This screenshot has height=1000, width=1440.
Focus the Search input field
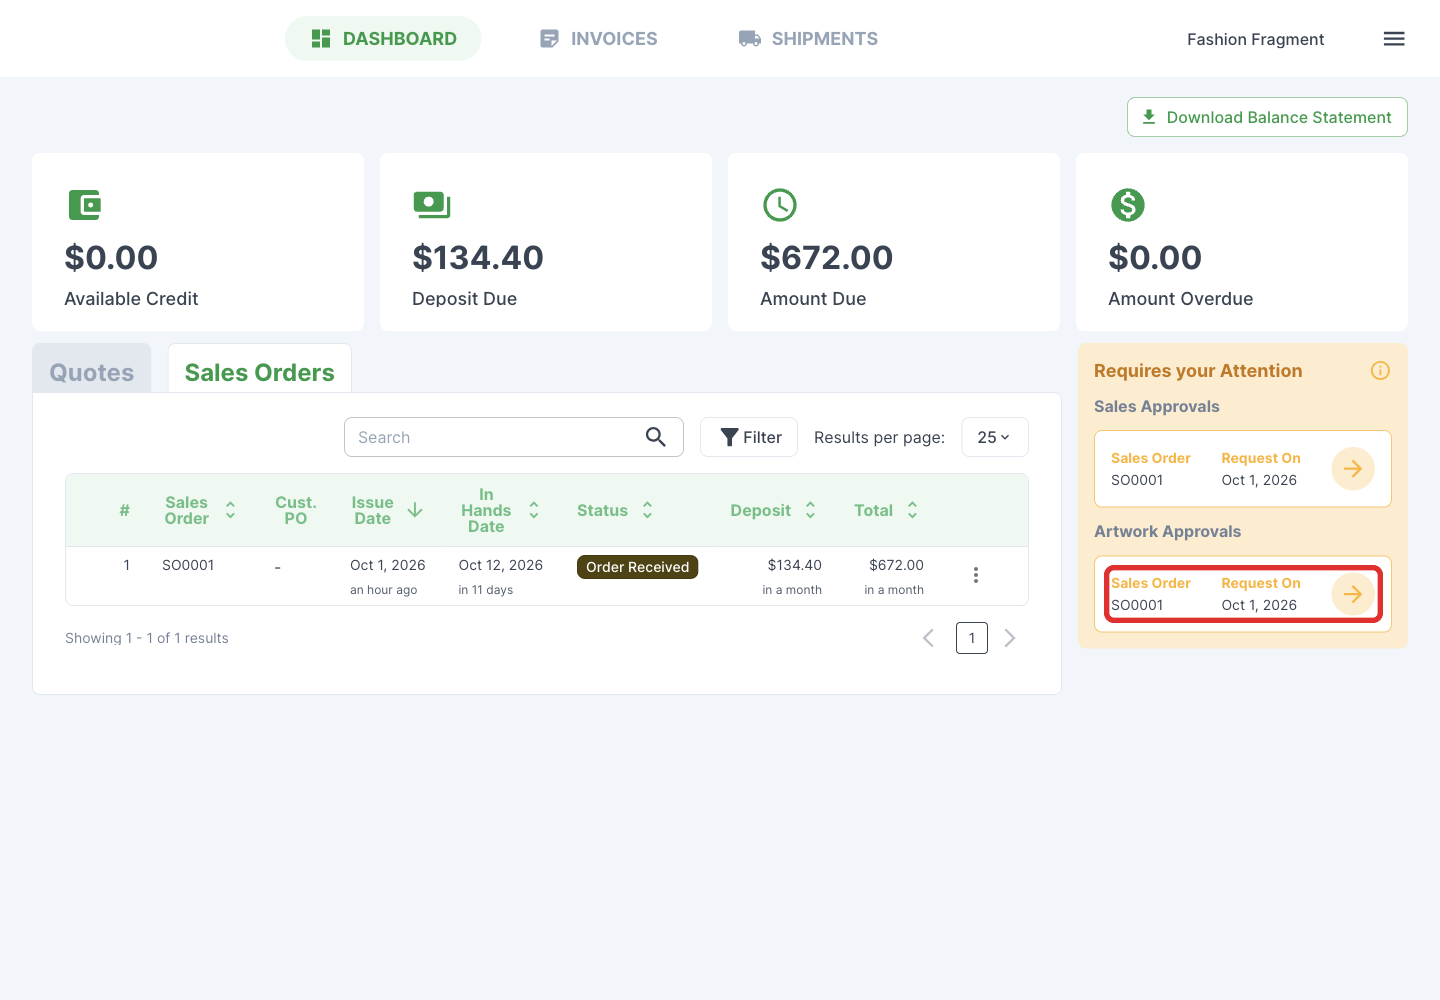514,437
